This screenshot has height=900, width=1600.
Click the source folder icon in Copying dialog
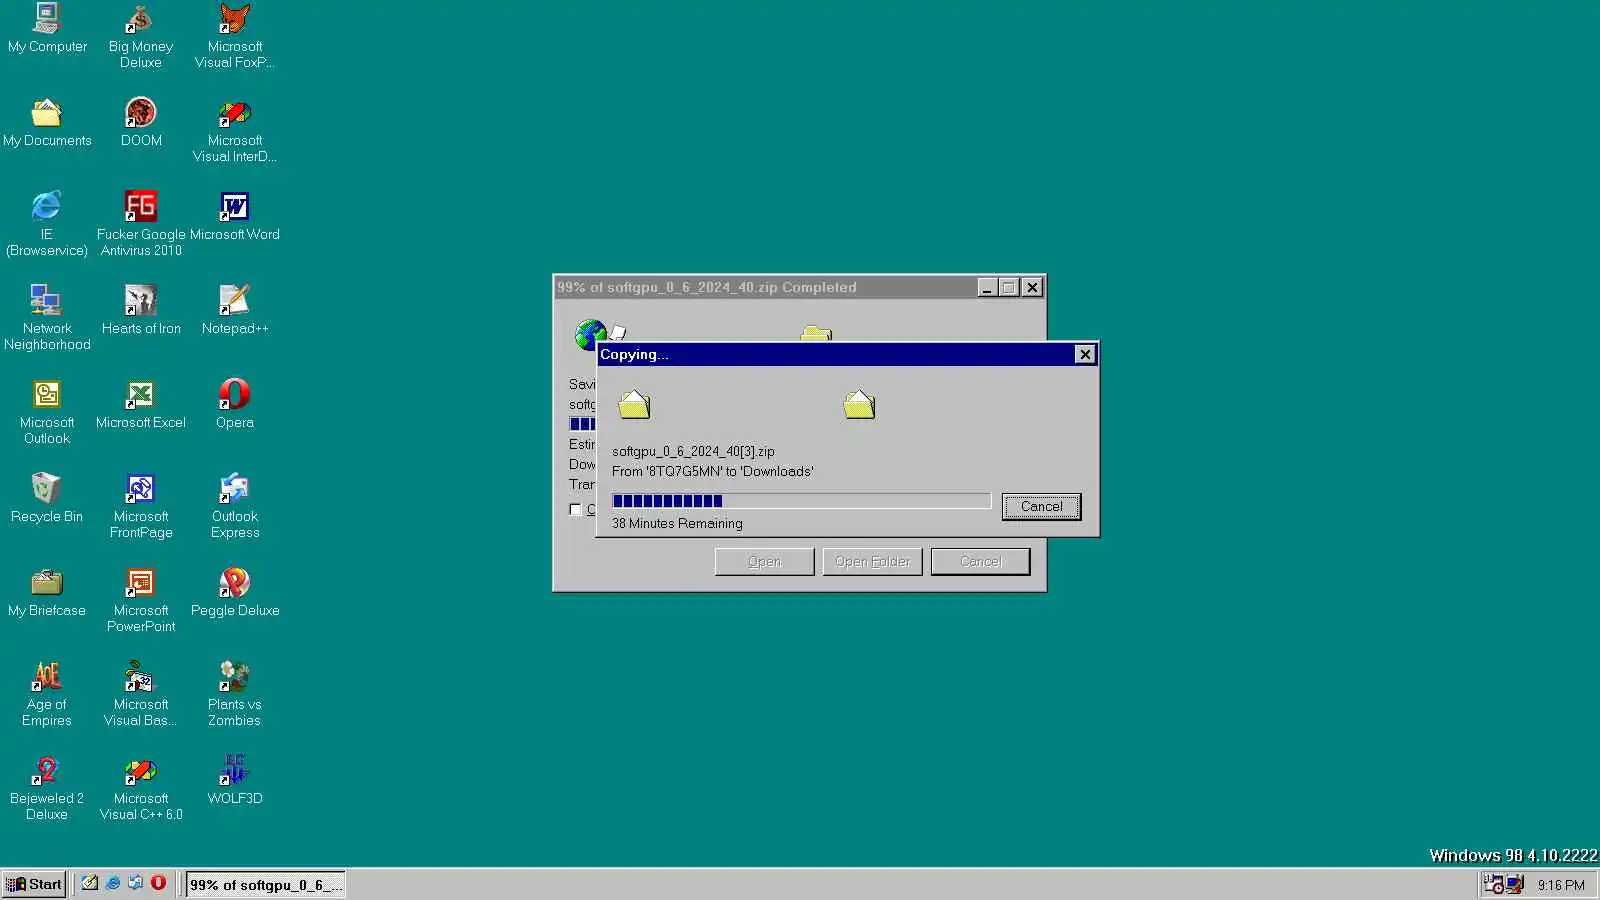634,404
